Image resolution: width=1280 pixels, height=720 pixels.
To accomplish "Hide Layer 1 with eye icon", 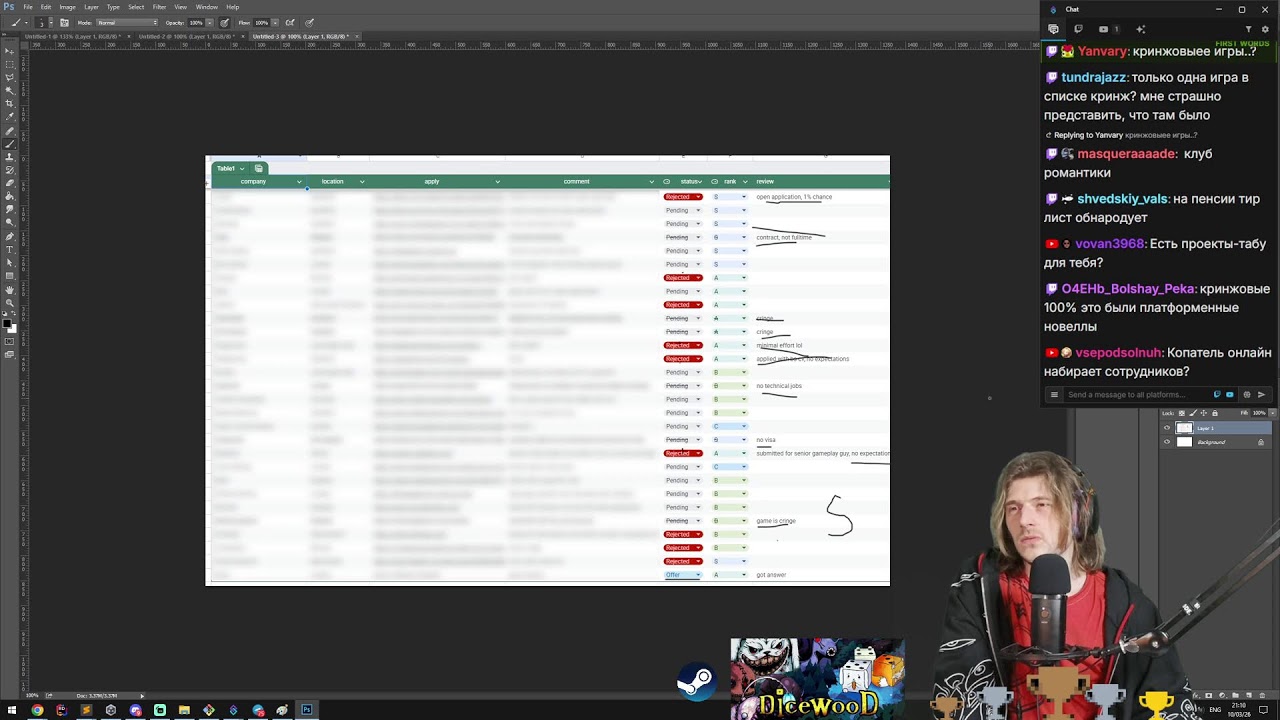I will click(x=1167, y=428).
